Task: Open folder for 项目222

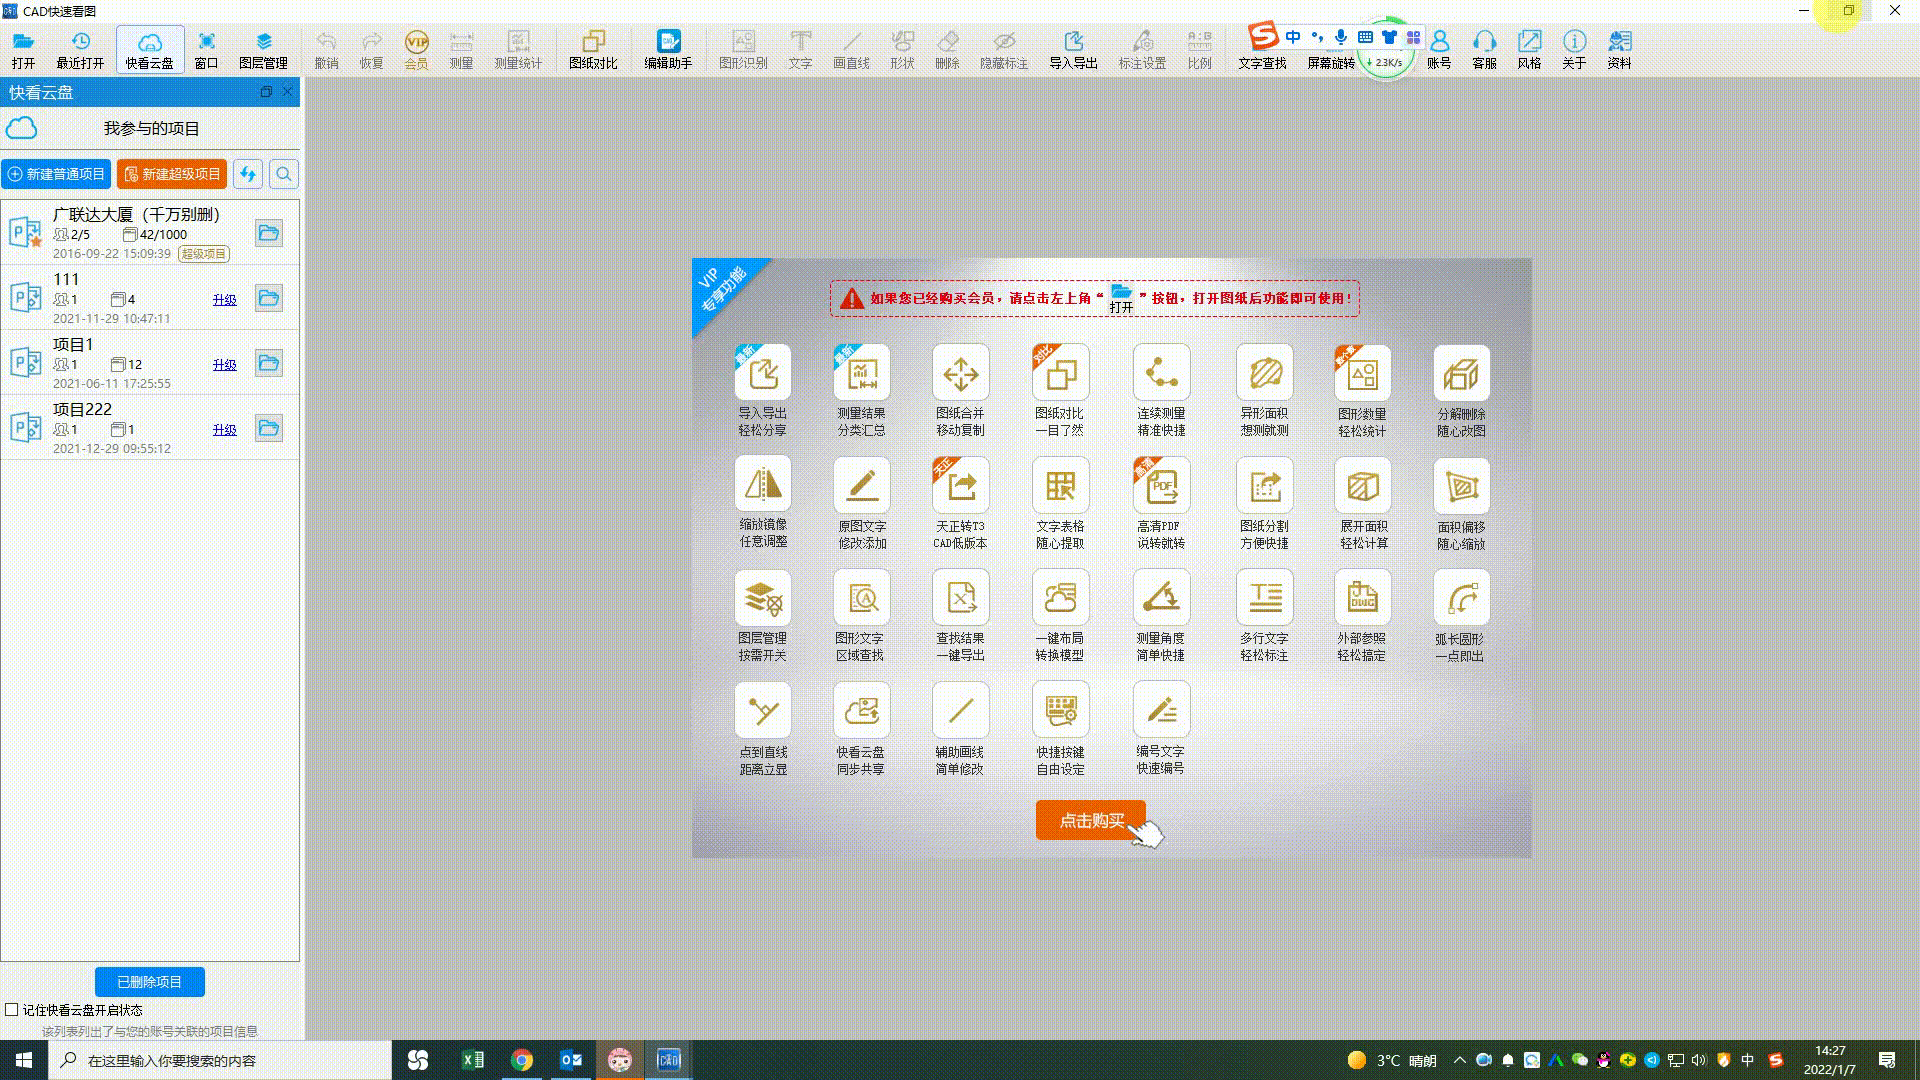Action: pos(268,428)
